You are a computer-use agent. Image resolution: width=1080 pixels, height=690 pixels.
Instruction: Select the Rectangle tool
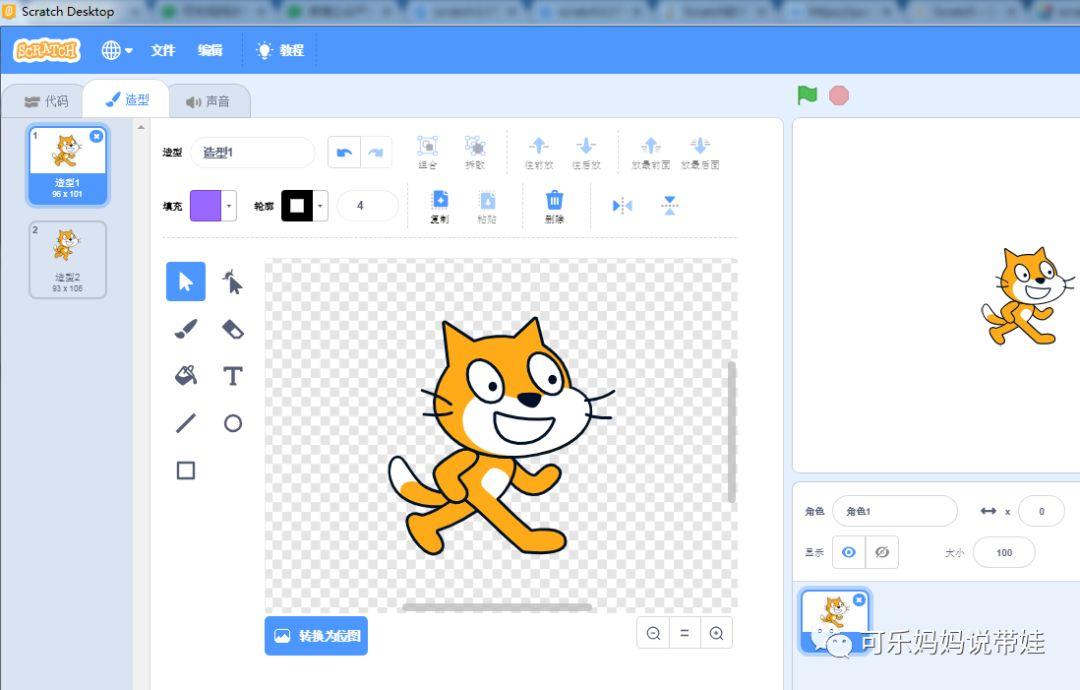point(185,470)
